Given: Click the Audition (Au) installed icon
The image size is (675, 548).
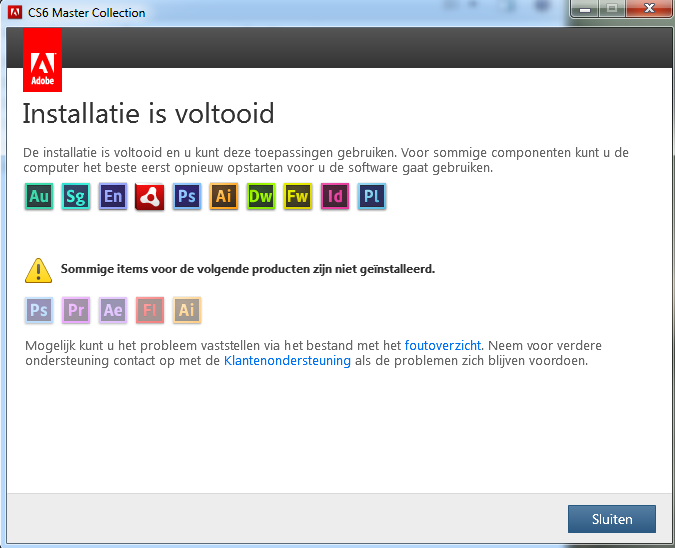Looking at the screenshot, I should (x=39, y=196).
